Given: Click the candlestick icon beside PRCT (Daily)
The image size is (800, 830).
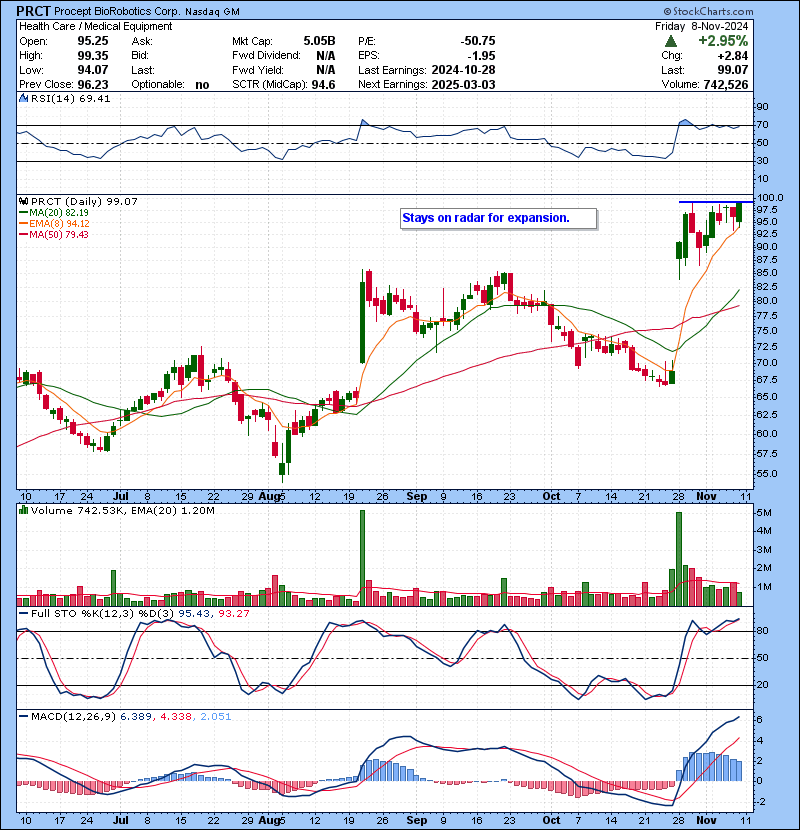Looking at the screenshot, I should coord(23,202).
